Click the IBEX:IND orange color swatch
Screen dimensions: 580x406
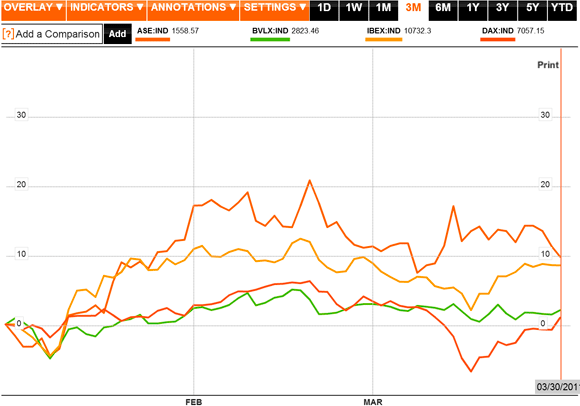click(384, 39)
